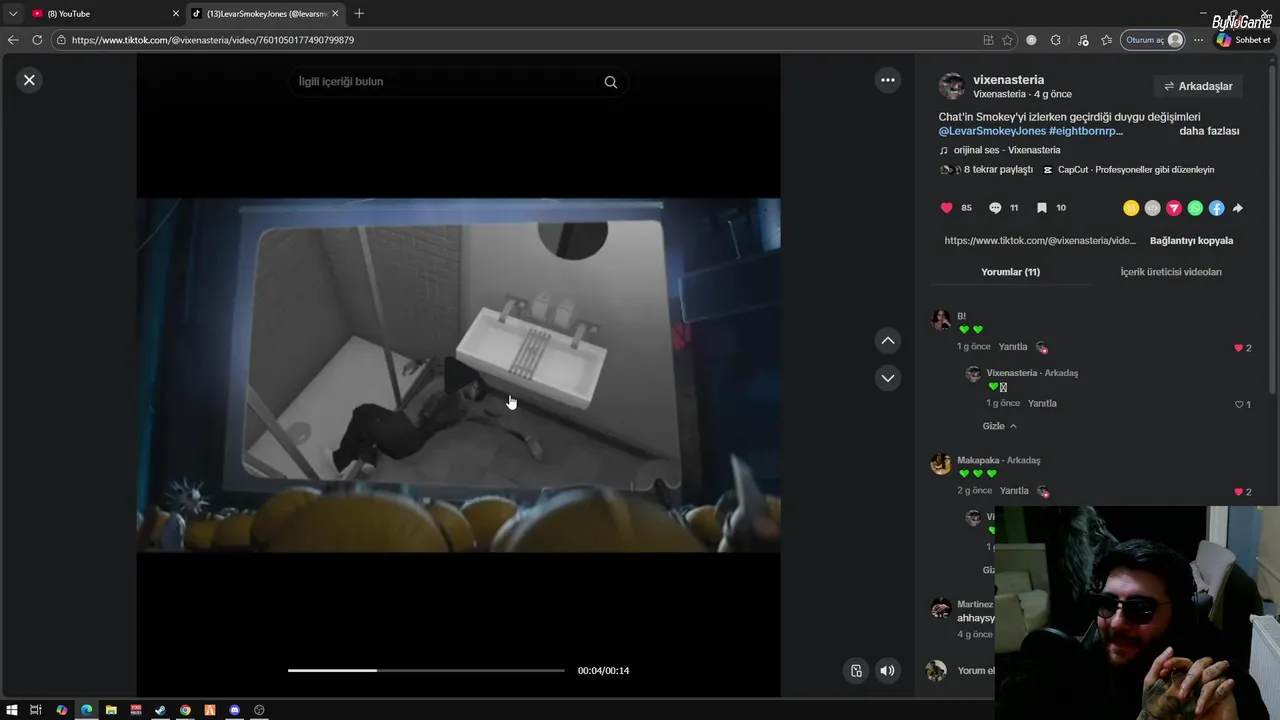Share the video via the WhatsApp icon
This screenshot has height=720, width=1280.
[1195, 208]
